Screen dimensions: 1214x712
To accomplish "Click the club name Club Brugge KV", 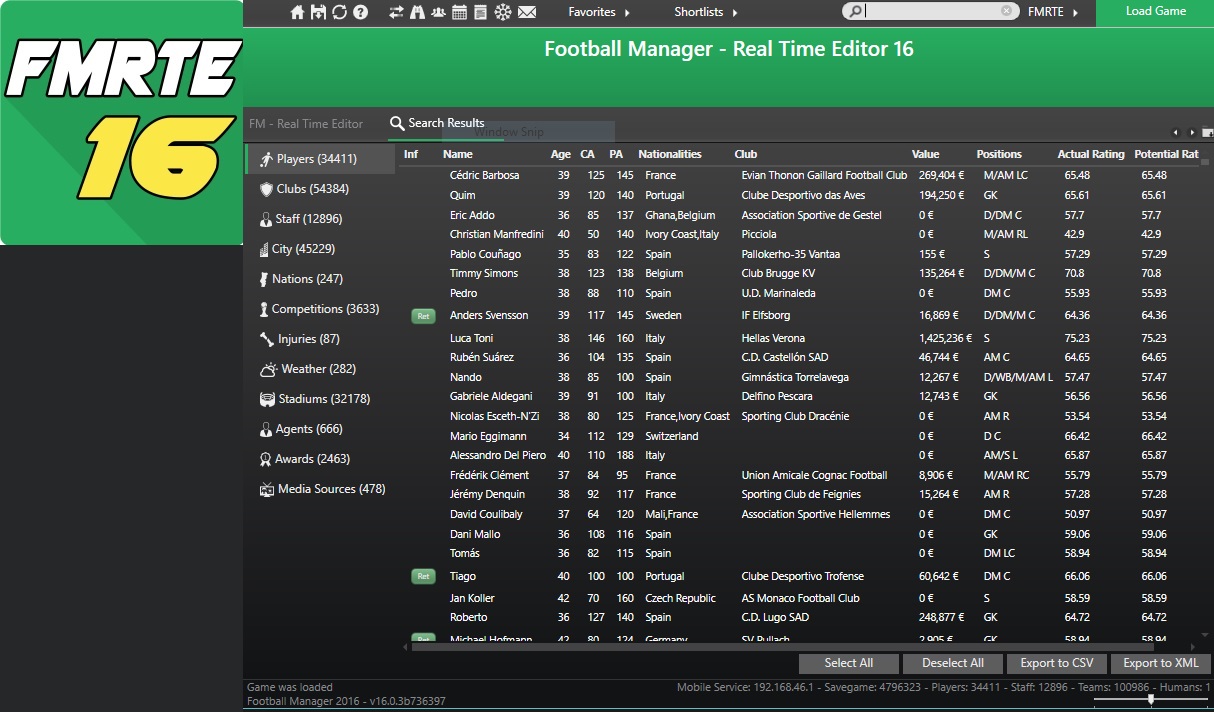I will pyautogui.click(x=778, y=273).
